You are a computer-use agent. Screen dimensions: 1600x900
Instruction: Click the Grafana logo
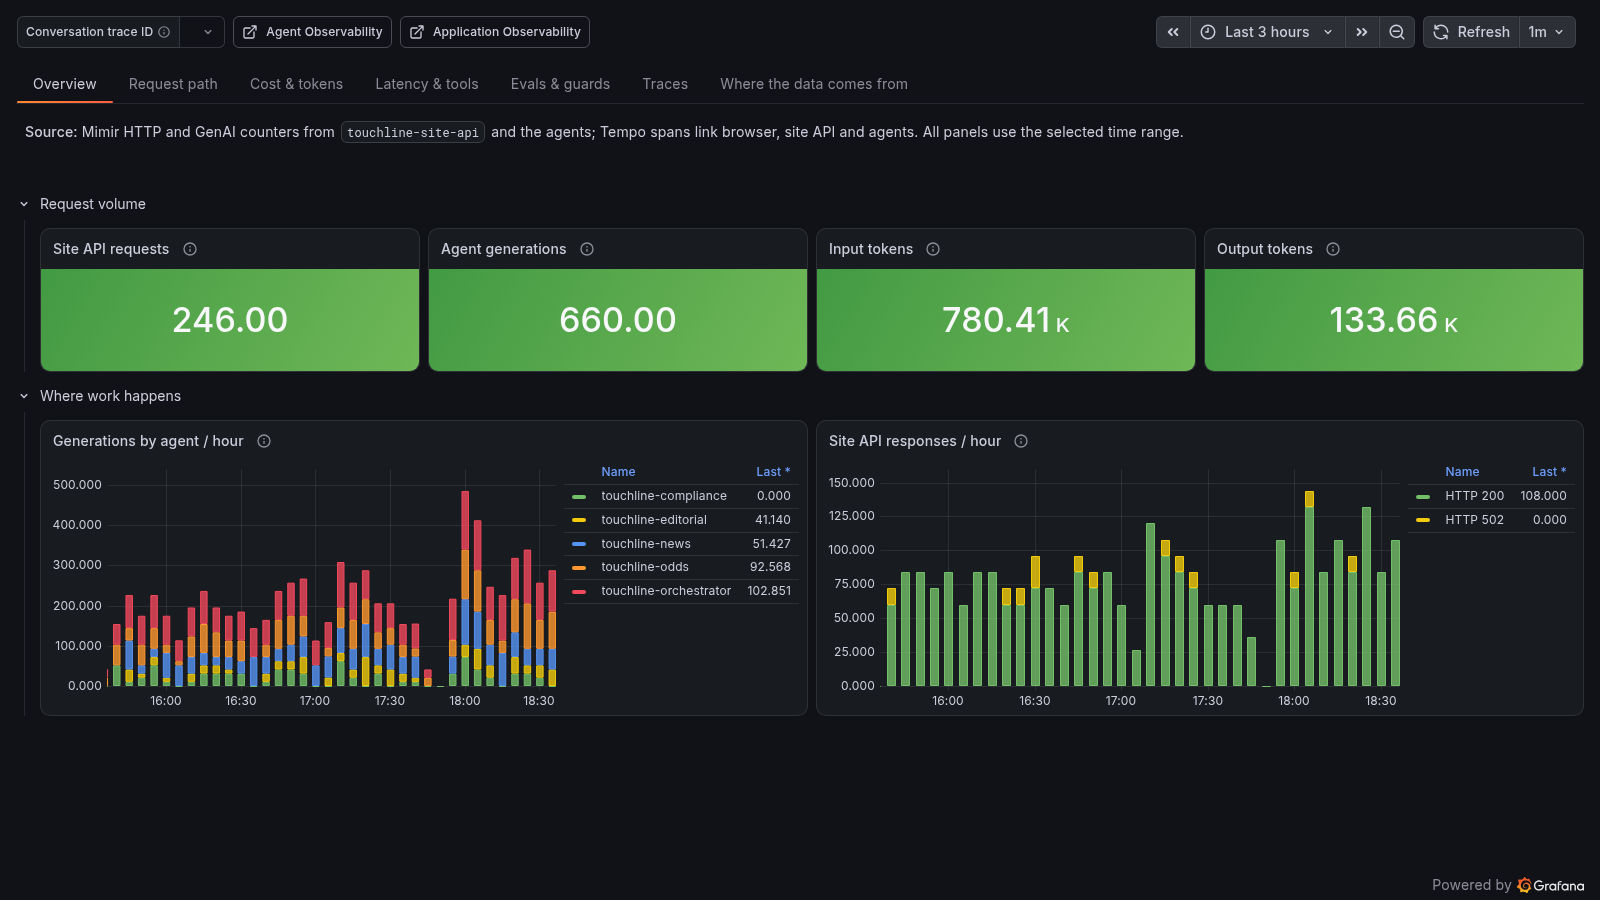[x=1550, y=885]
